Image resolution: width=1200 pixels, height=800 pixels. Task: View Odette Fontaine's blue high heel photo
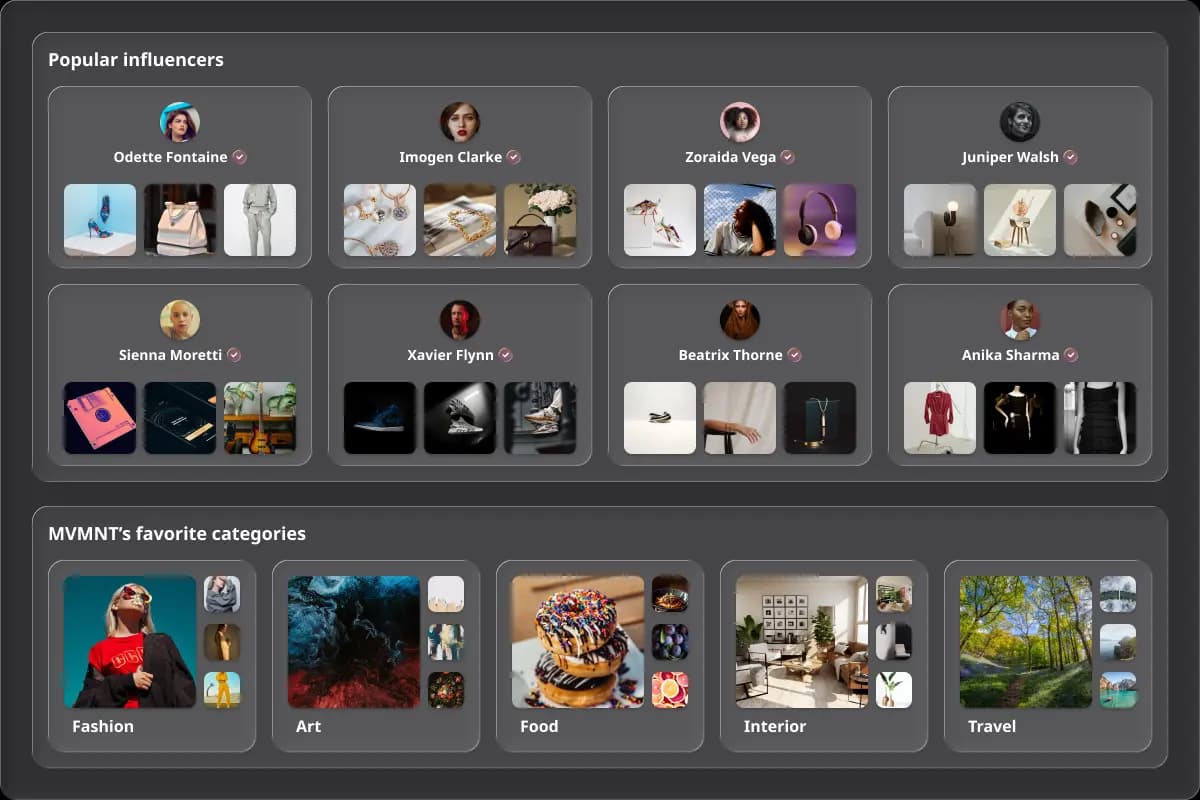click(x=100, y=220)
